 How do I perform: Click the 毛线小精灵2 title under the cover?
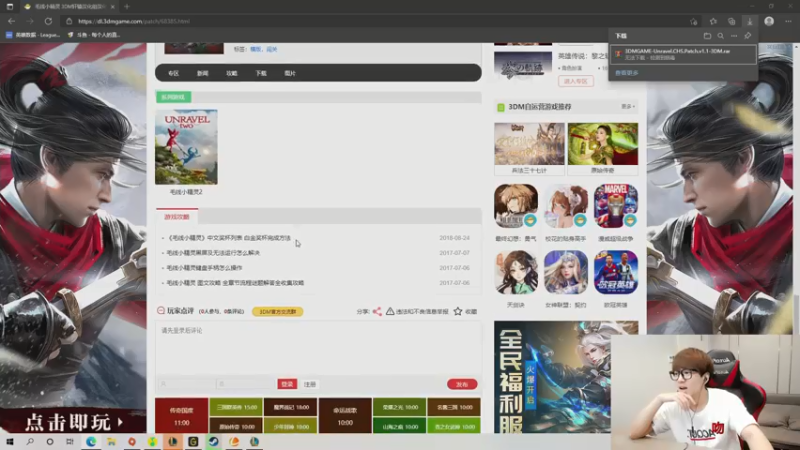(x=186, y=192)
